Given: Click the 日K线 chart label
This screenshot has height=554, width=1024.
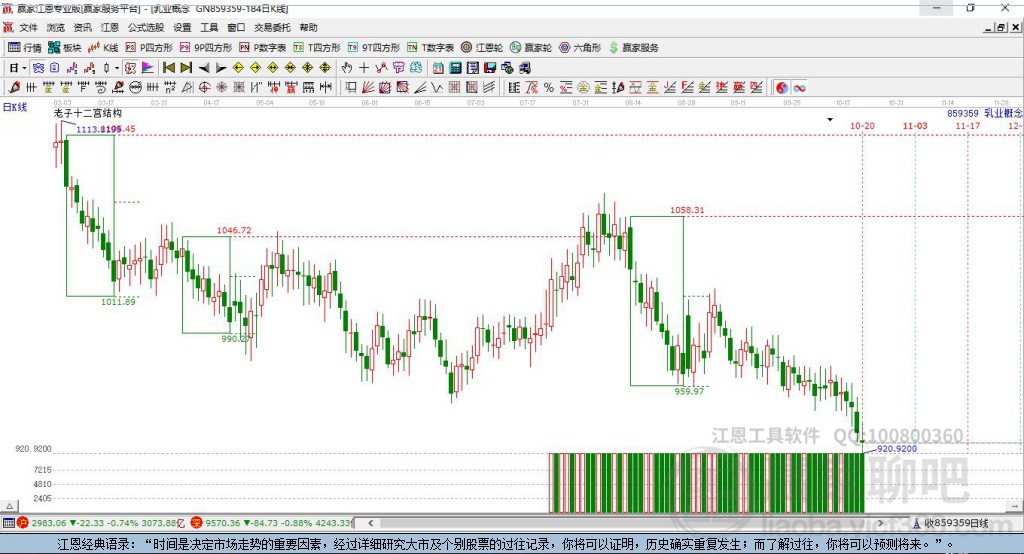Looking at the screenshot, I should 15,107.
